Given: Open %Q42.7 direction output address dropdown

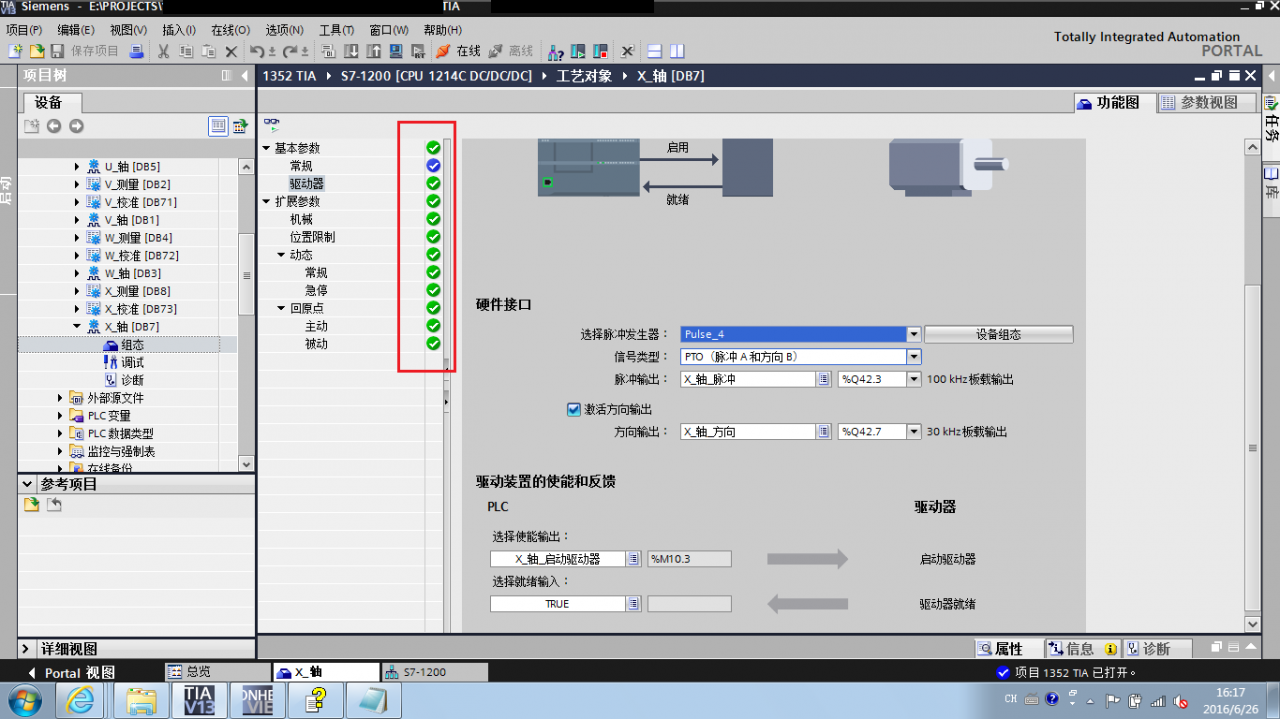Looking at the screenshot, I should click(913, 431).
